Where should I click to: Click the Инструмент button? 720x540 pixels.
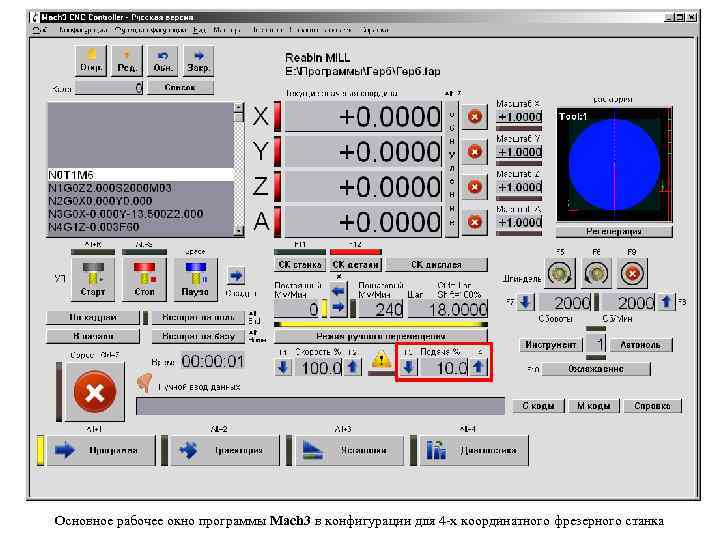pos(551,344)
